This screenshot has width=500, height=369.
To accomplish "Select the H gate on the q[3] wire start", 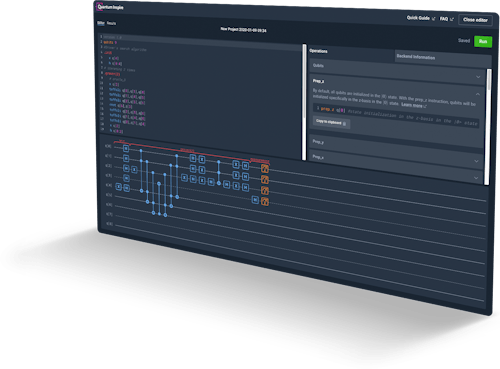I will 126,178.
